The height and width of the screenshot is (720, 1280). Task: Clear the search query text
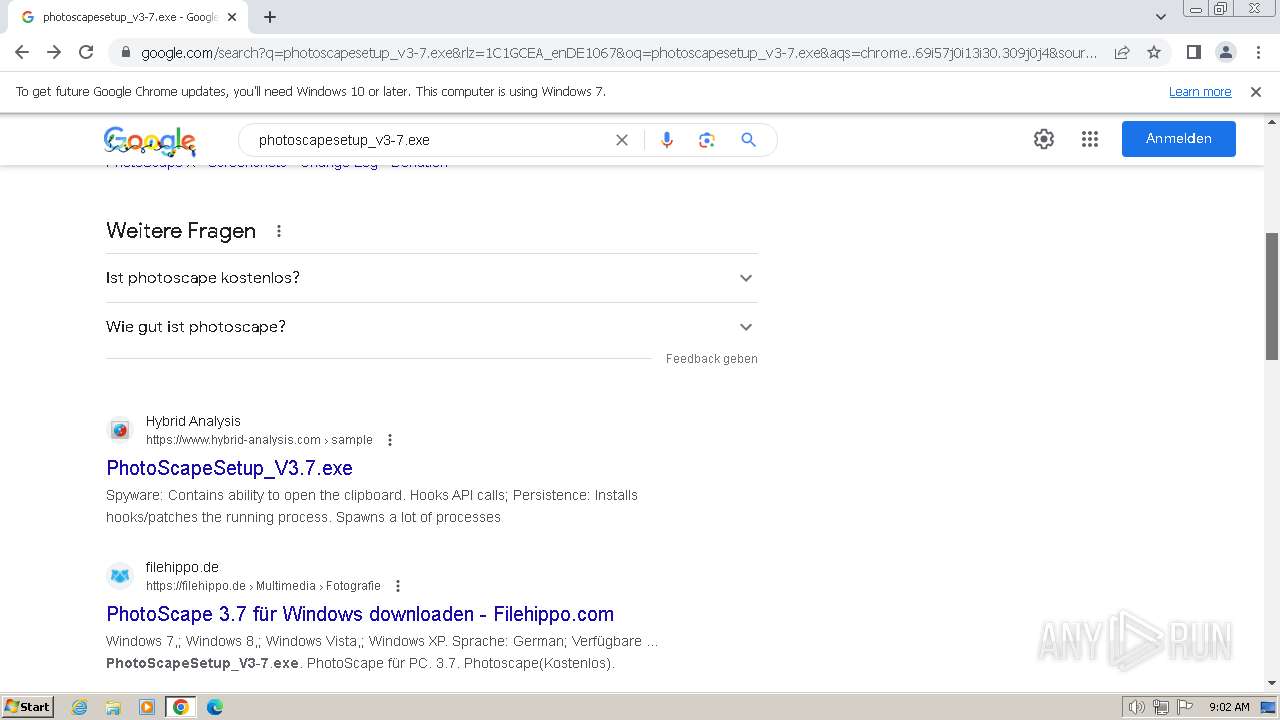click(x=622, y=140)
